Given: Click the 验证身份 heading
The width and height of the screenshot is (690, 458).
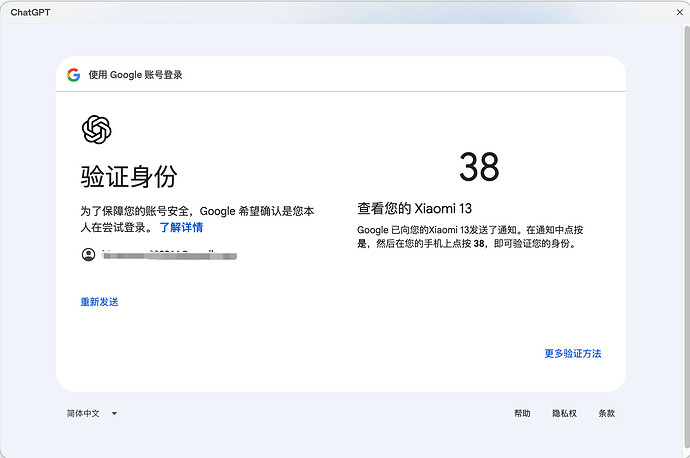Looking at the screenshot, I should (x=129, y=176).
